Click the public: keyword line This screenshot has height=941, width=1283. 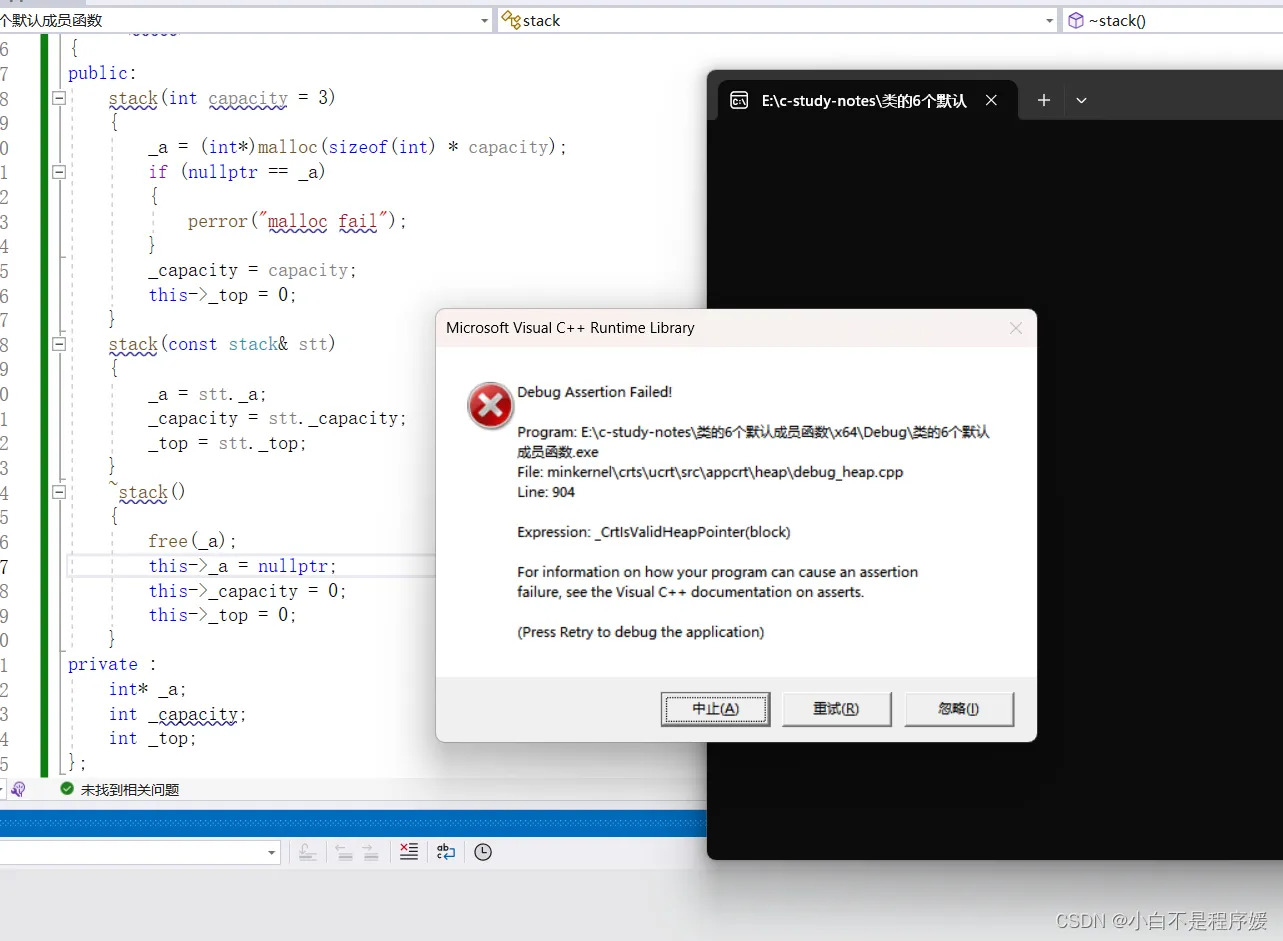[103, 73]
